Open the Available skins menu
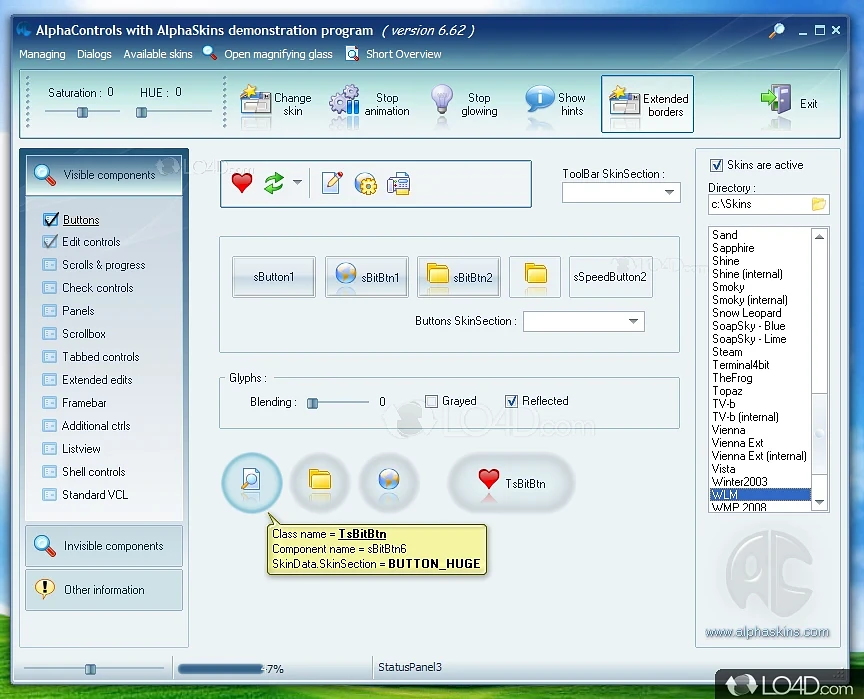This screenshot has width=864, height=699. coord(158,54)
